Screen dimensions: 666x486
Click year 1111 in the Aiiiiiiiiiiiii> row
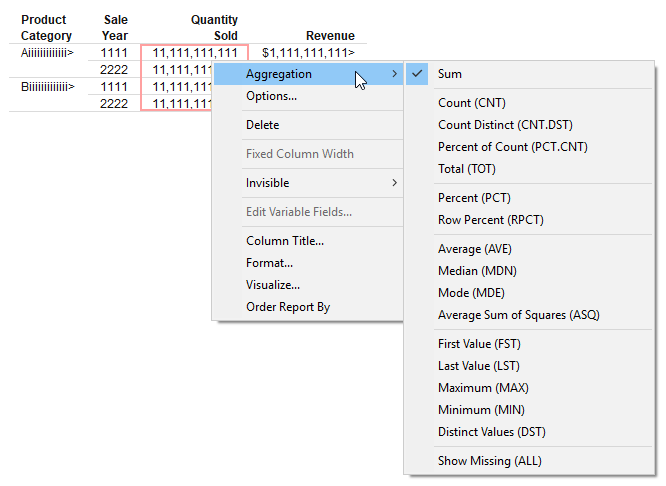(x=114, y=53)
